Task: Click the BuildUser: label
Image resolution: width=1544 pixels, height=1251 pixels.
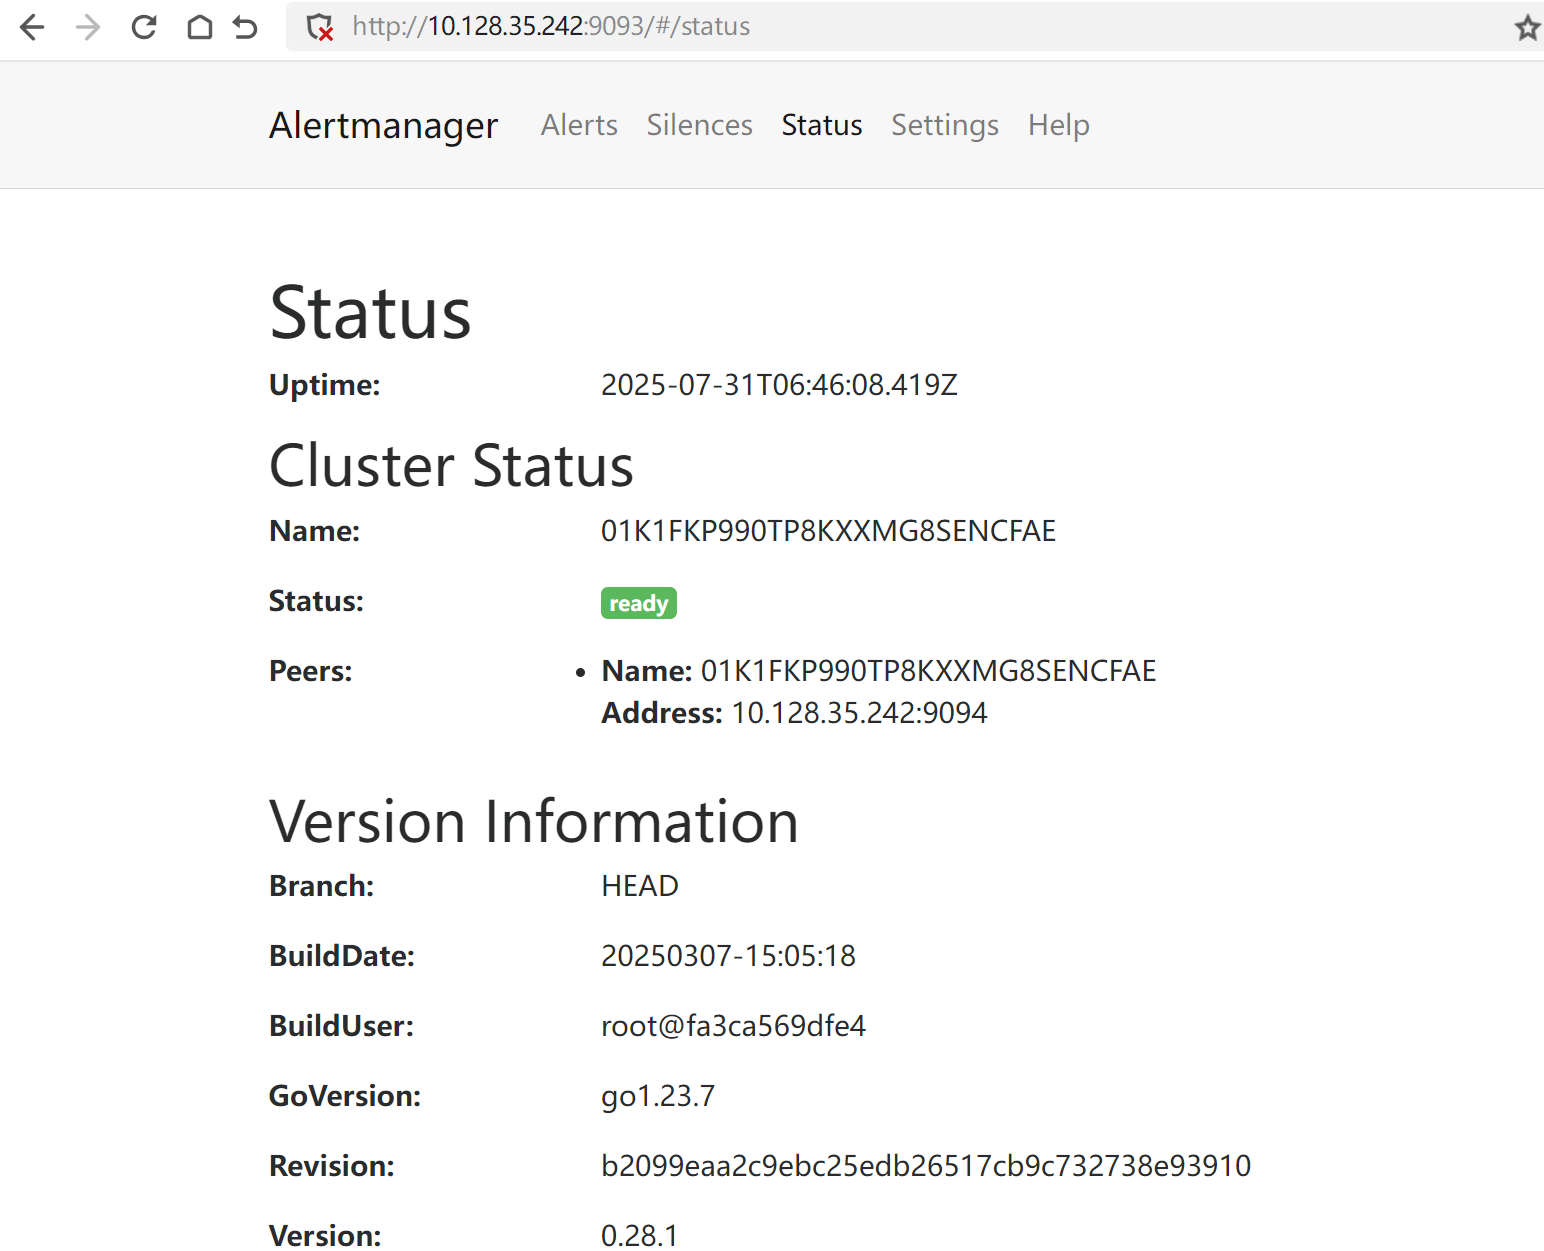Action: click(341, 1026)
